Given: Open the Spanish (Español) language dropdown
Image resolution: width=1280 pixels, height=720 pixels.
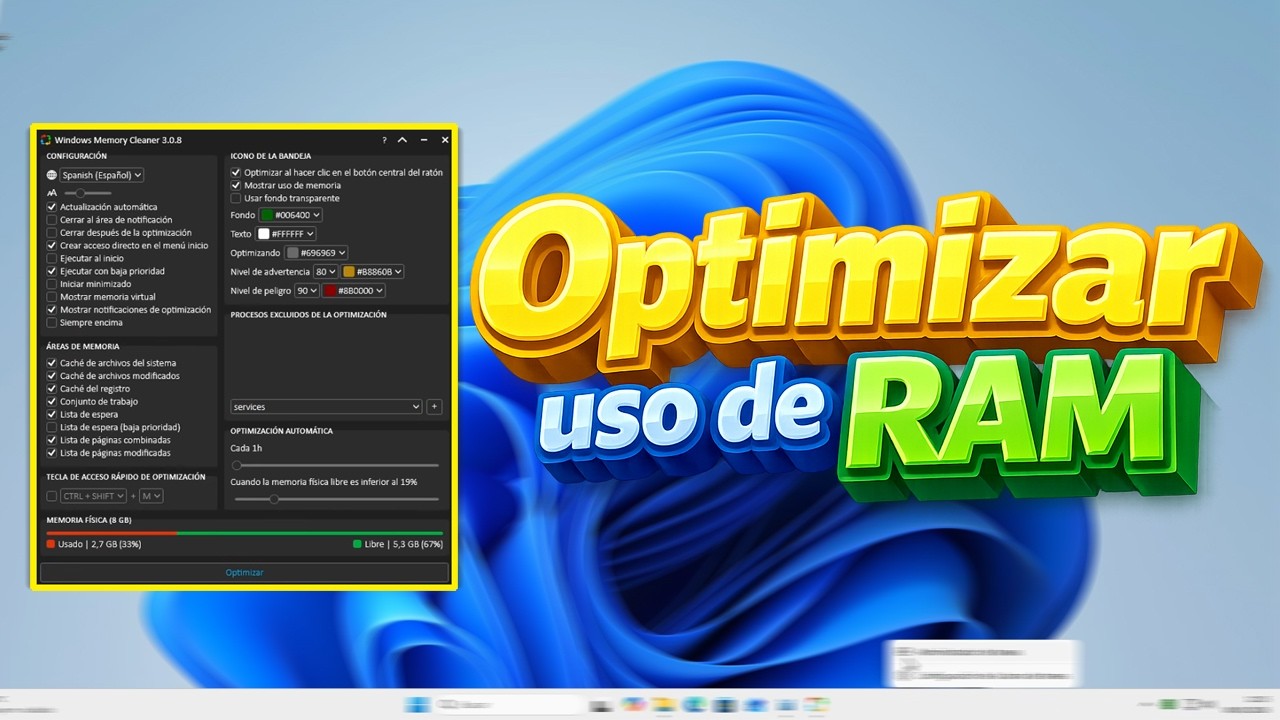Looking at the screenshot, I should (101, 175).
